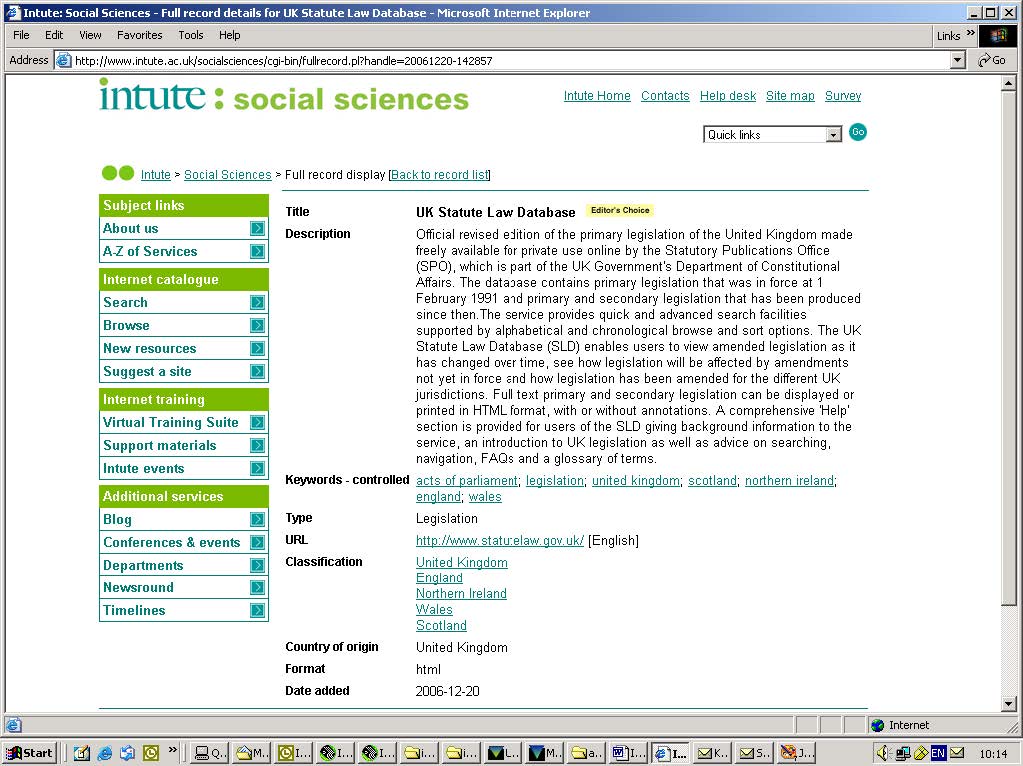Switch to the Word document taskbar button
This screenshot has height=766, width=1023.
(x=628, y=753)
